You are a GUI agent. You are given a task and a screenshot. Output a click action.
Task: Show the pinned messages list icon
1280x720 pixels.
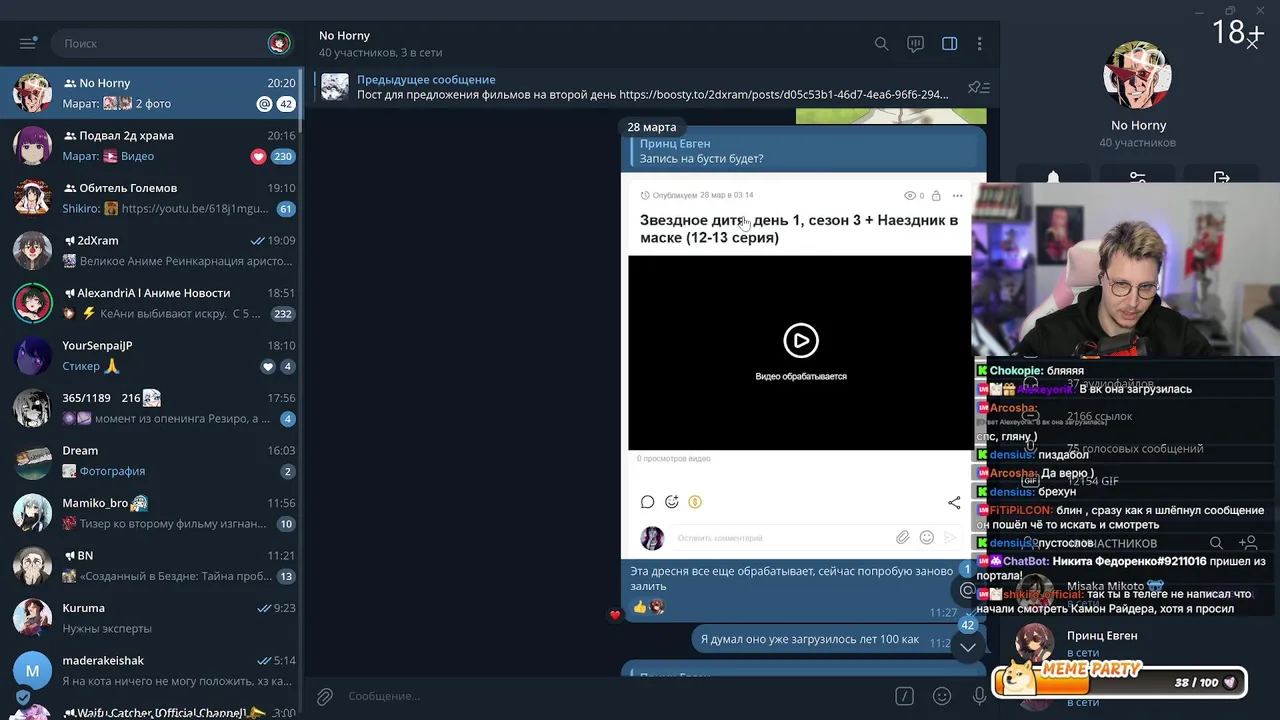978,88
